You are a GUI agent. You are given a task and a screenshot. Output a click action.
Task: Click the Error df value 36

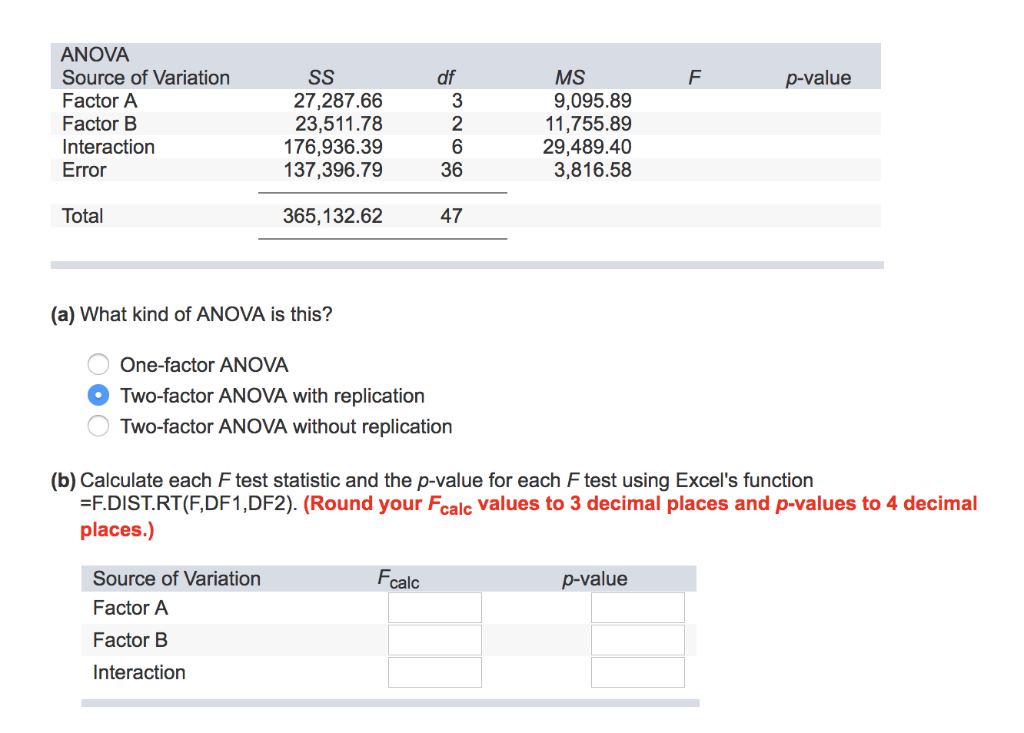(451, 170)
